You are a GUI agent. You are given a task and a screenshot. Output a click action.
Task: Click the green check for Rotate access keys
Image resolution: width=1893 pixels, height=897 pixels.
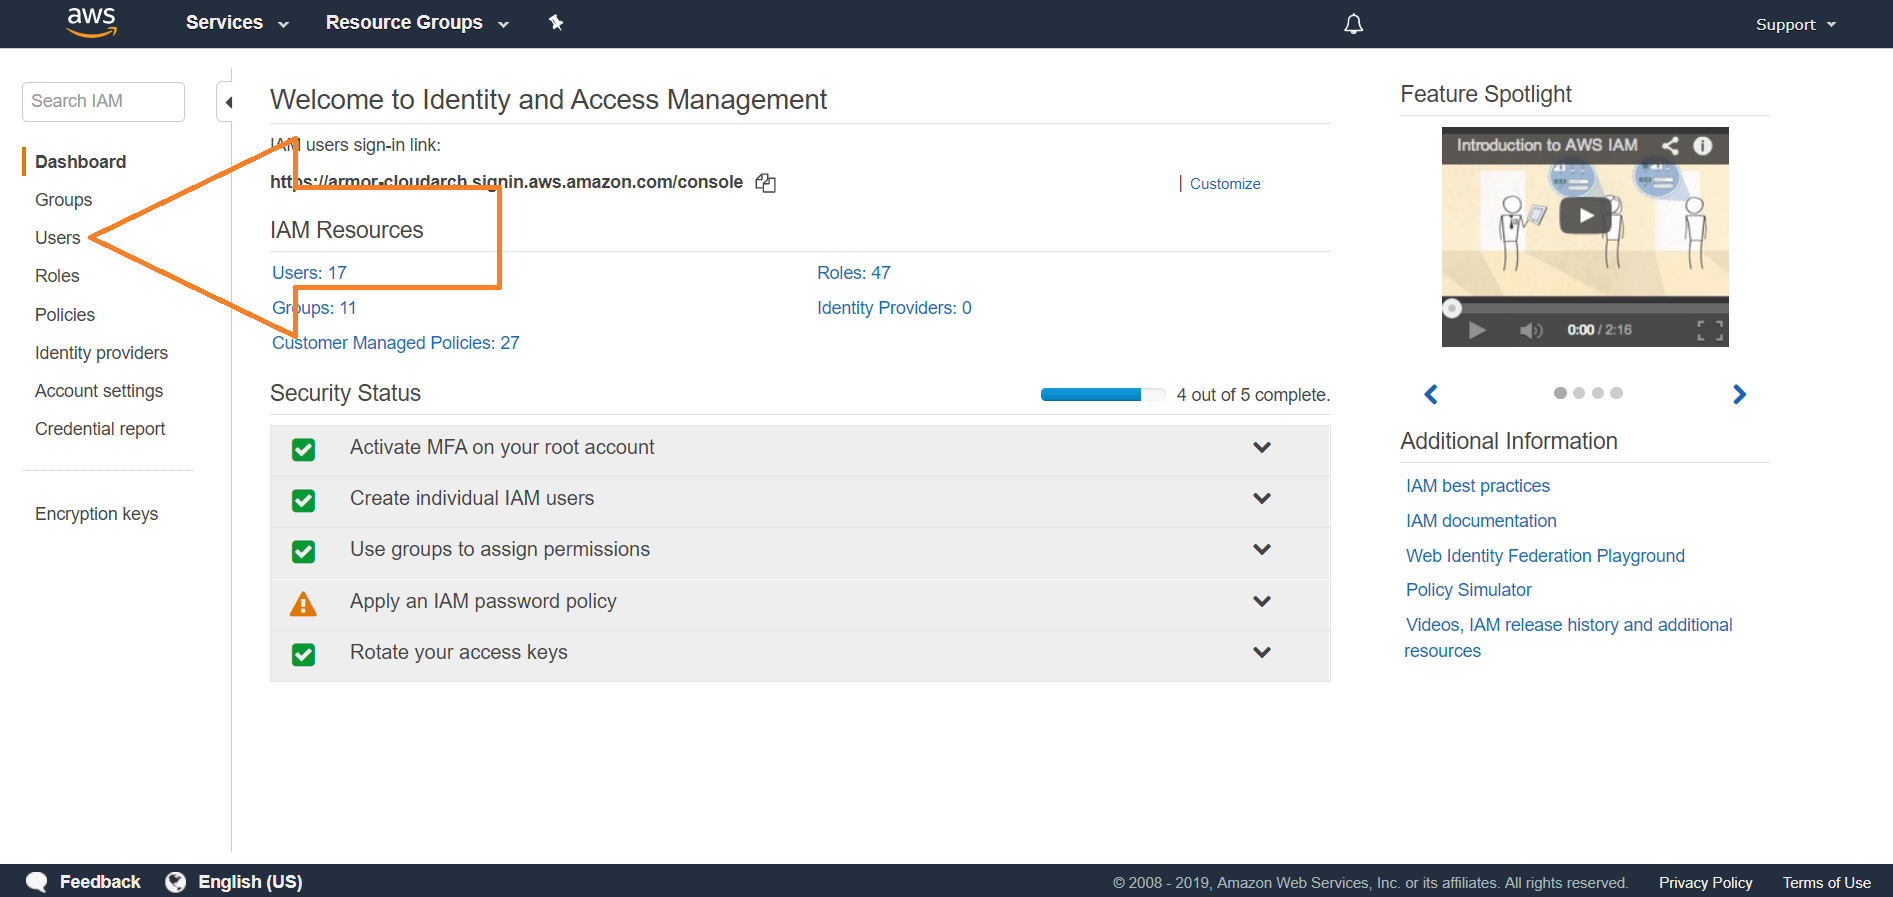point(303,654)
